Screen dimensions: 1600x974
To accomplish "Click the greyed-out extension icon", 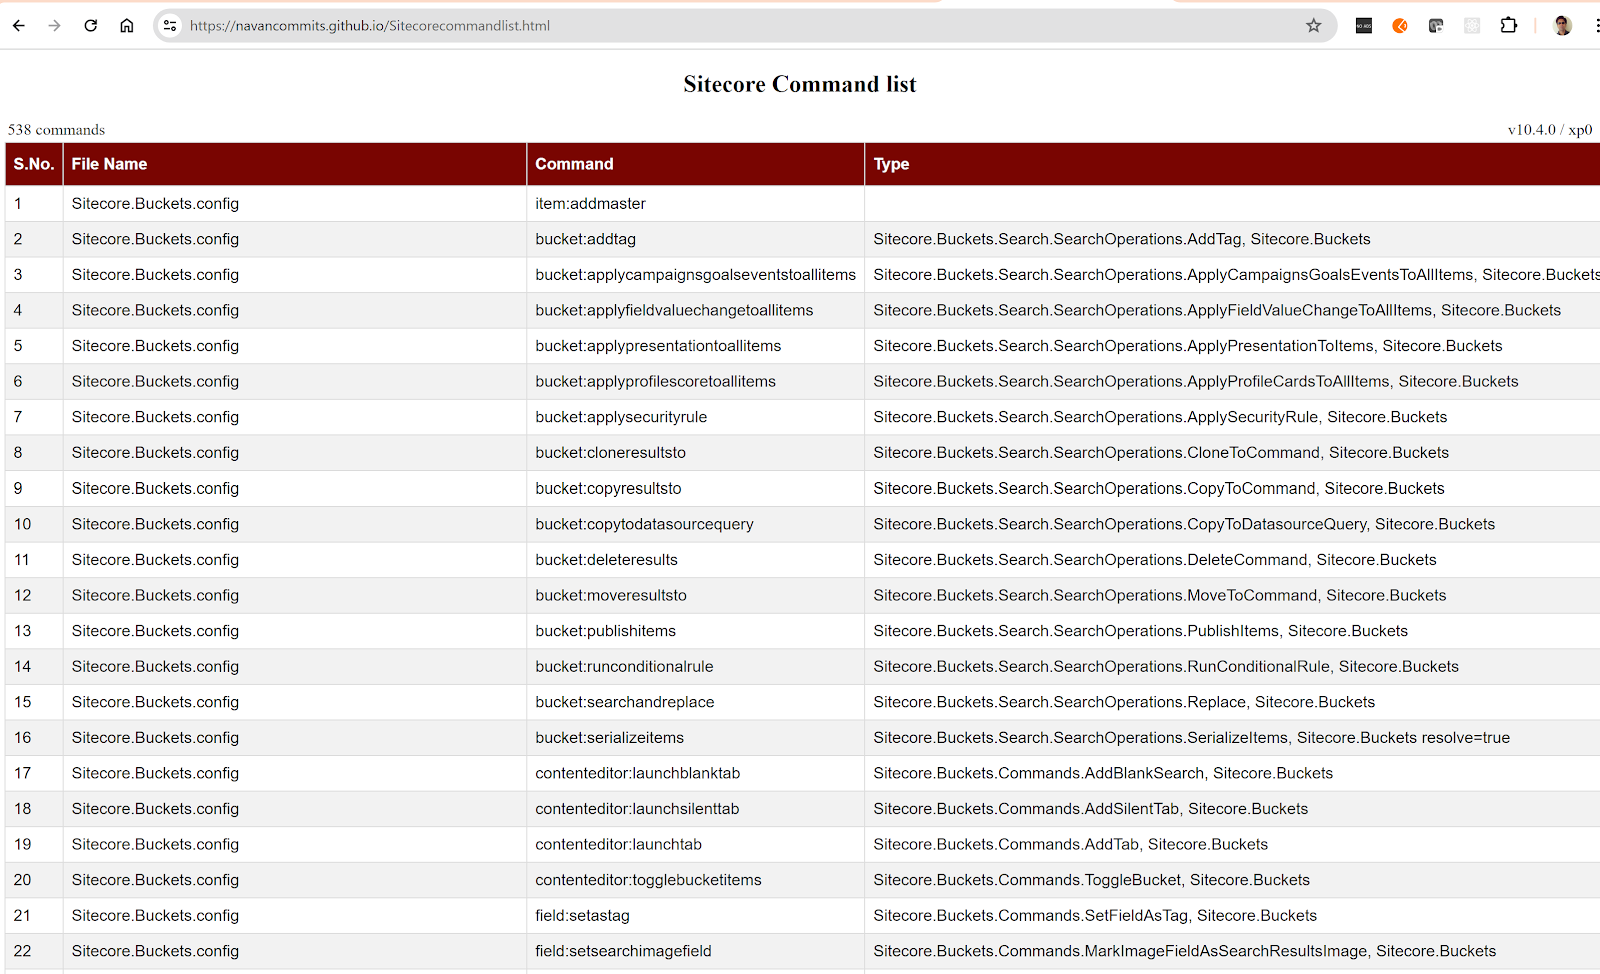I will 1472,26.
